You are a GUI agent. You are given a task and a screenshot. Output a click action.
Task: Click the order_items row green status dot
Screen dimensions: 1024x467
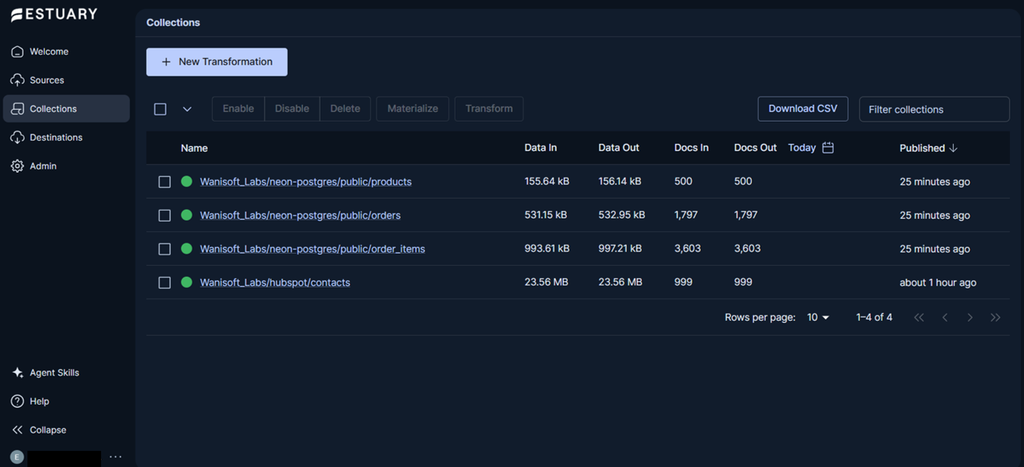(x=187, y=249)
